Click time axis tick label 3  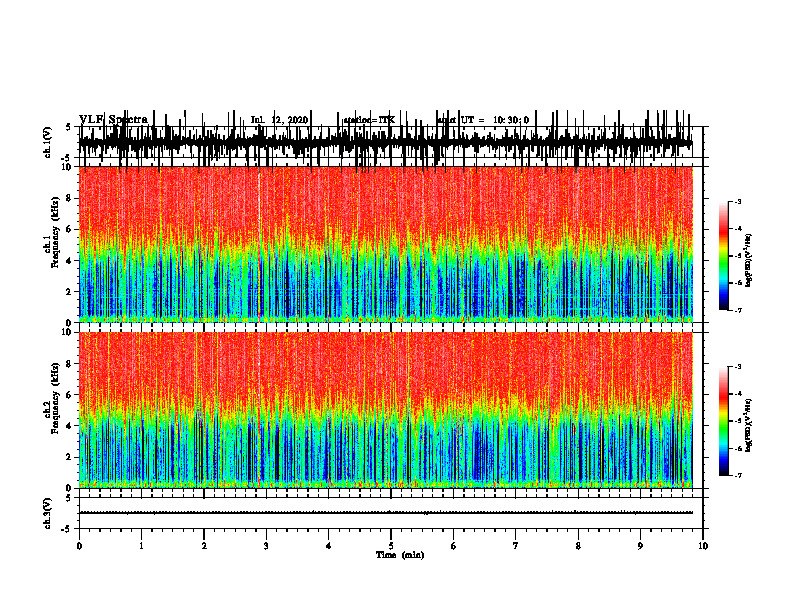click(x=266, y=546)
